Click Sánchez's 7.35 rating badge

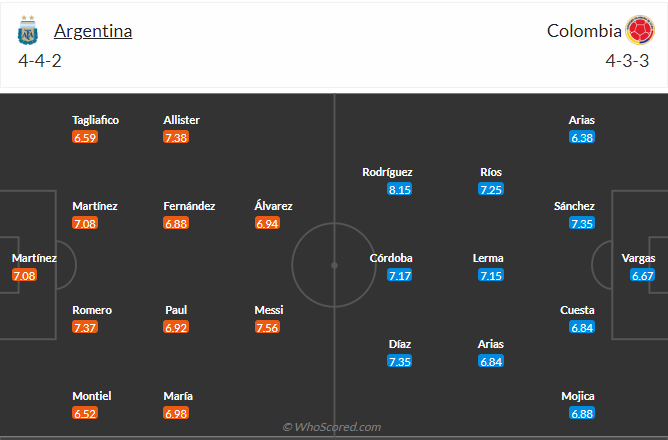(x=582, y=223)
